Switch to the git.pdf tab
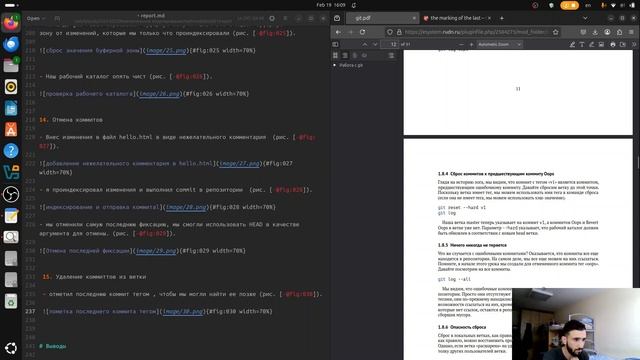Image resolution: width=640 pixels, height=360 pixels. pos(382,18)
